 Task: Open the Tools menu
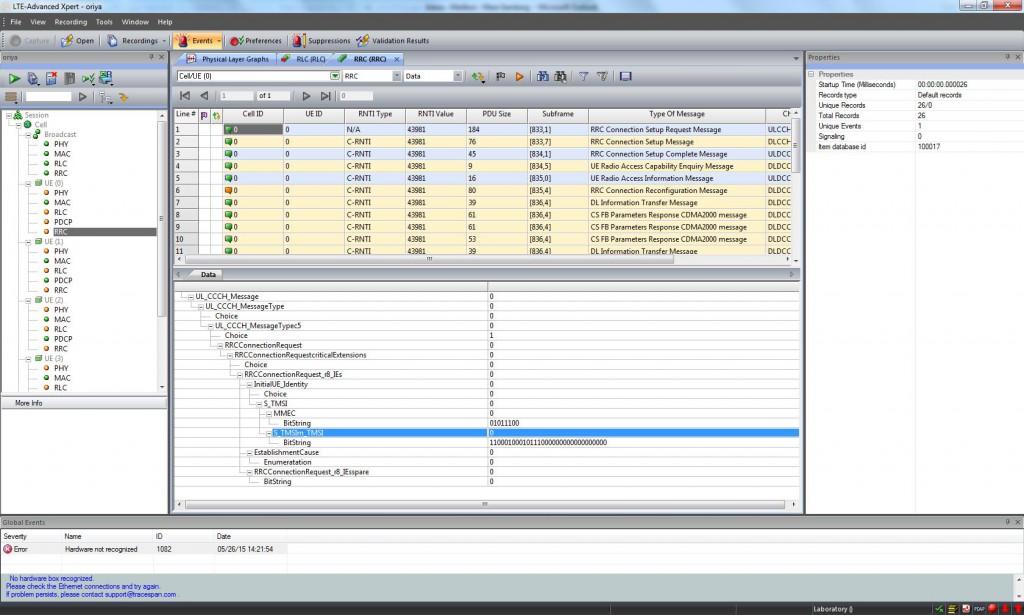tap(104, 22)
